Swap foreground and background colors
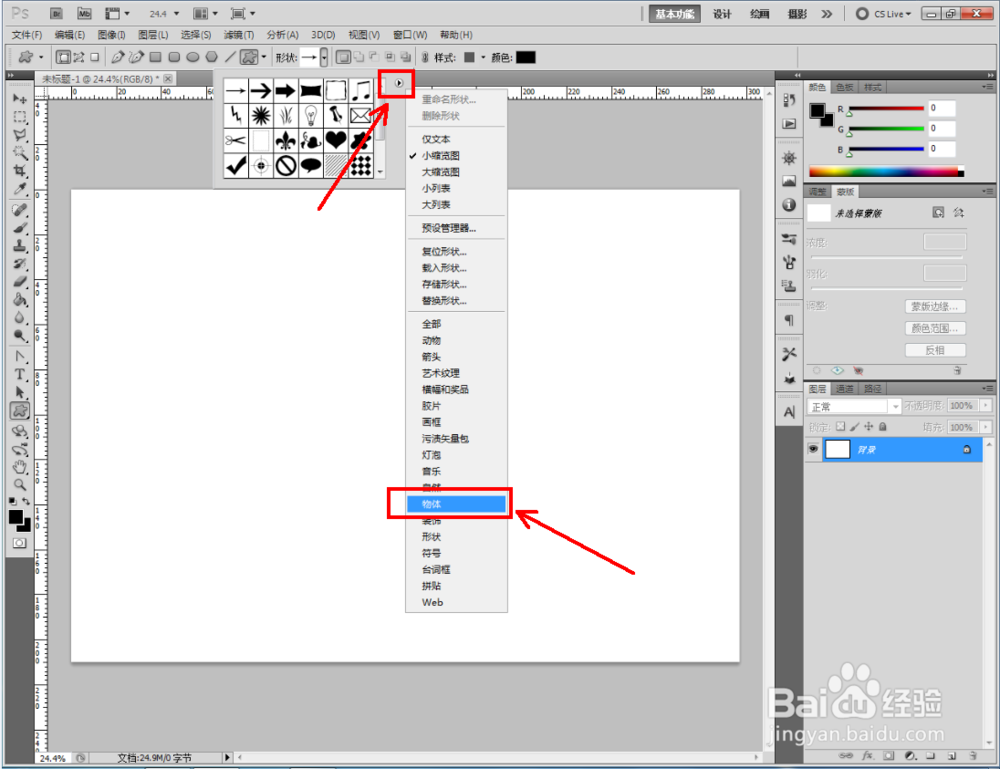The height and width of the screenshot is (769, 1000). pos(26,501)
